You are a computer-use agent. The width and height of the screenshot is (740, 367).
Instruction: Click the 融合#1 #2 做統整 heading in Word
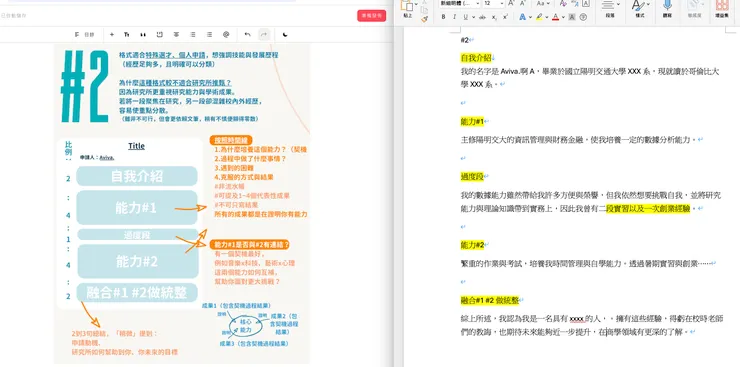[489, 300]
